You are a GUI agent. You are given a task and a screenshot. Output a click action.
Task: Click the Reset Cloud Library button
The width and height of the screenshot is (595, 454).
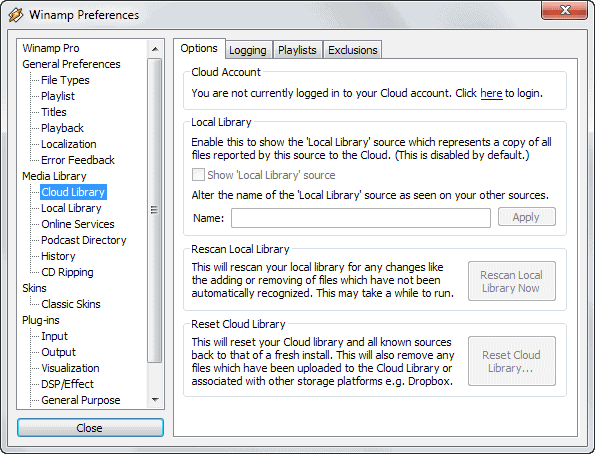point(512,361)
